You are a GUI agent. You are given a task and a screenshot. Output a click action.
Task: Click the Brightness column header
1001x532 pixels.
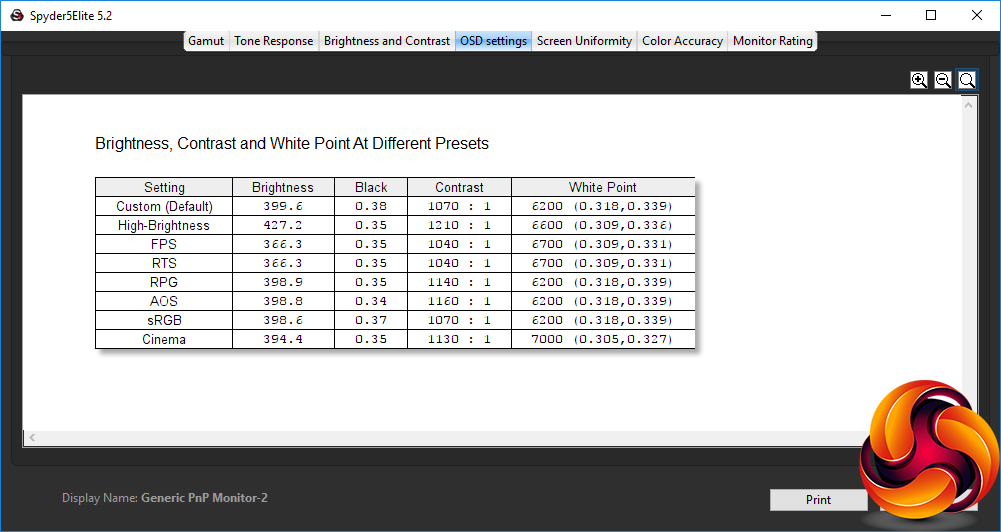(283, 187)
